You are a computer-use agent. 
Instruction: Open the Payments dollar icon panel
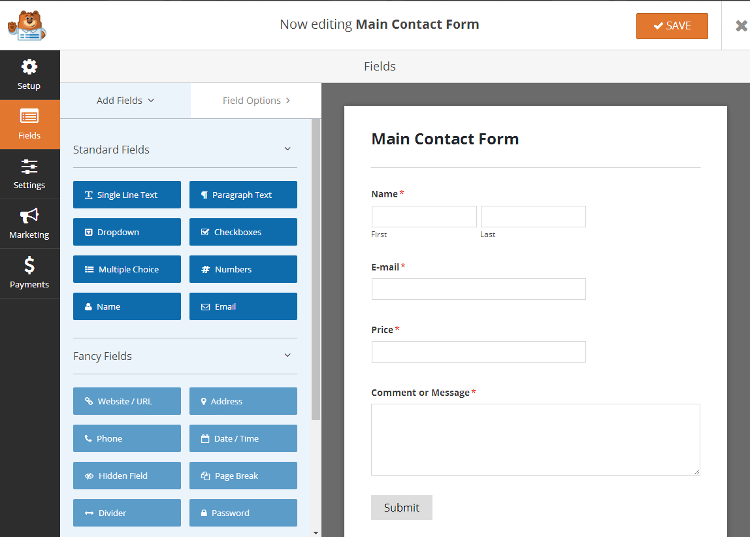(29, 273)
